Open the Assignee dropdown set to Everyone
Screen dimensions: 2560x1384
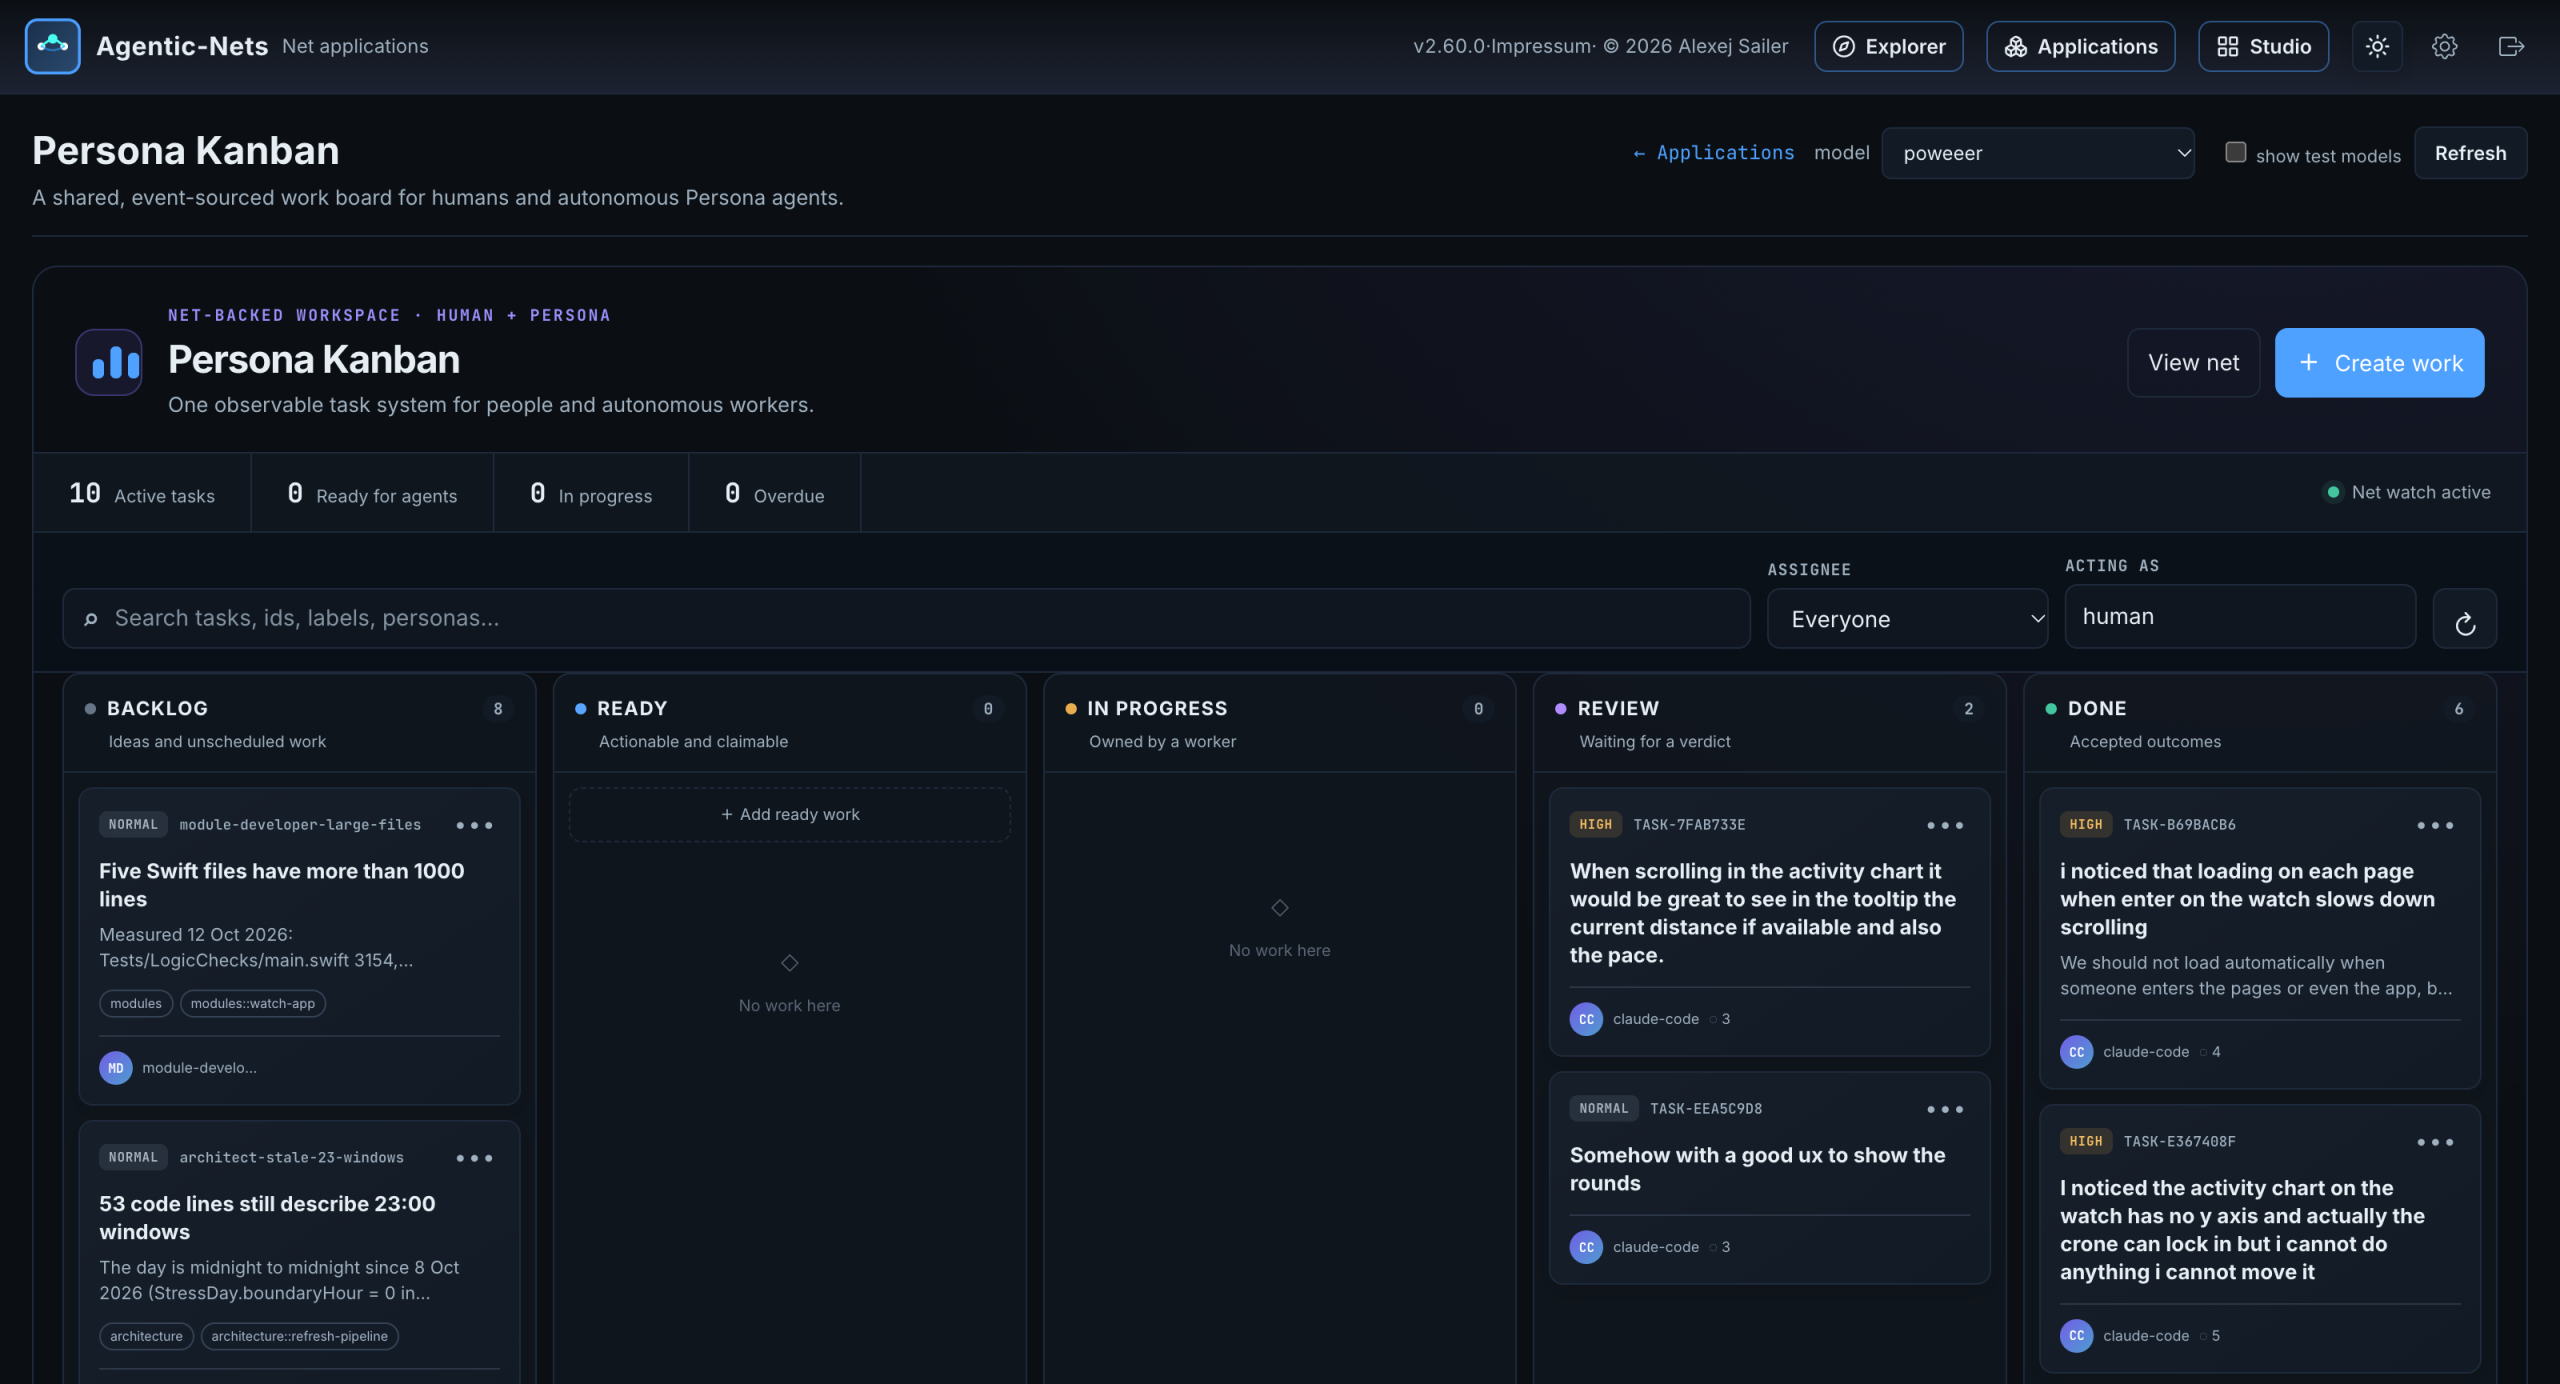(x=1907, y=619)
